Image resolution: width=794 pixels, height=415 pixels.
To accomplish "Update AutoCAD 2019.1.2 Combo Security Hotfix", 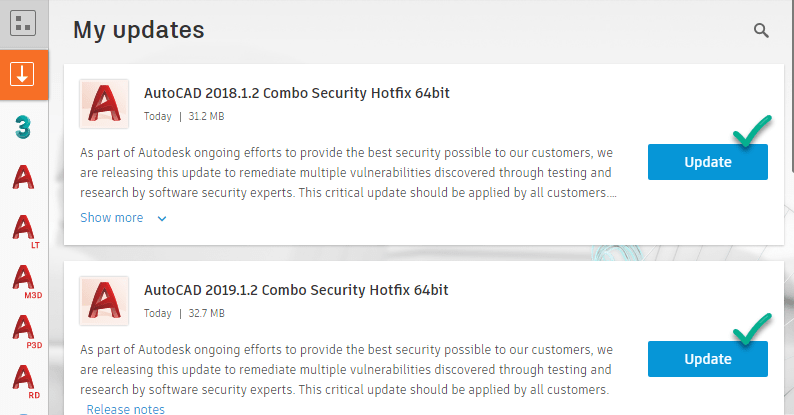I will tap(707, 359).
